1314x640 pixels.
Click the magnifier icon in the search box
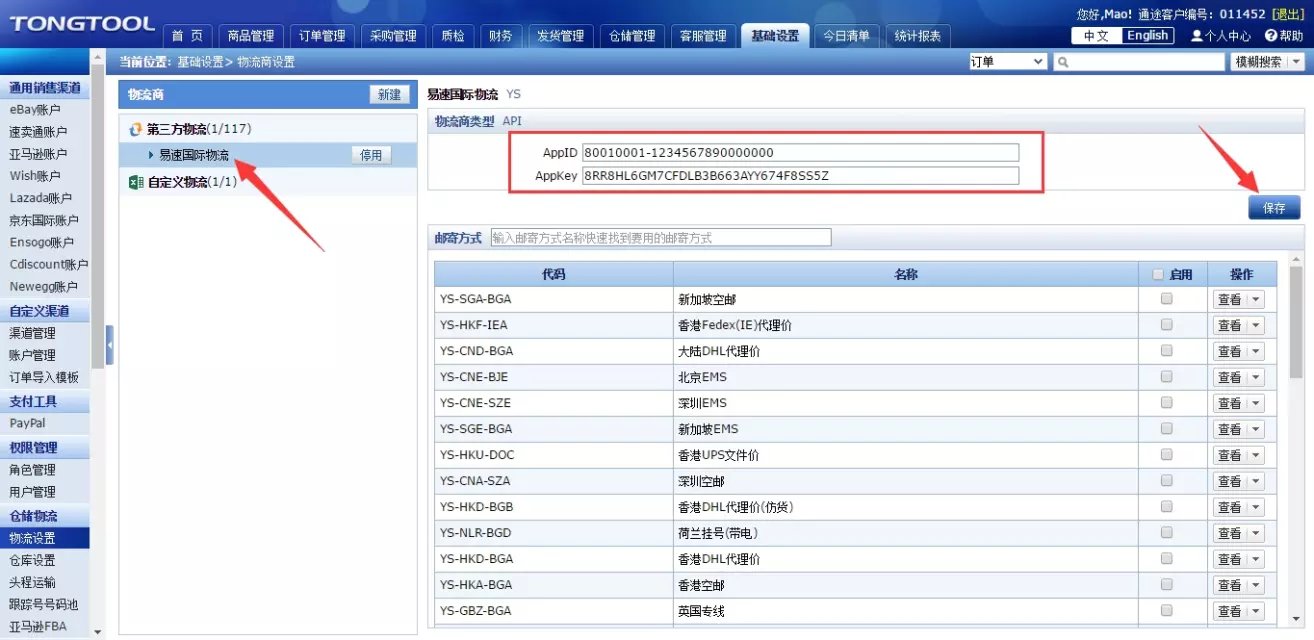1063,62
